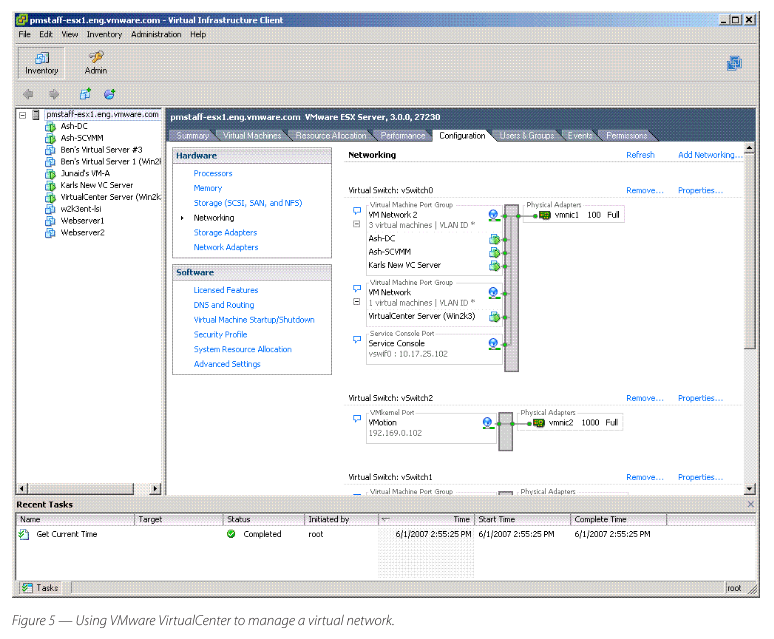Click Remove for vSwitch2

pos(645,398)
